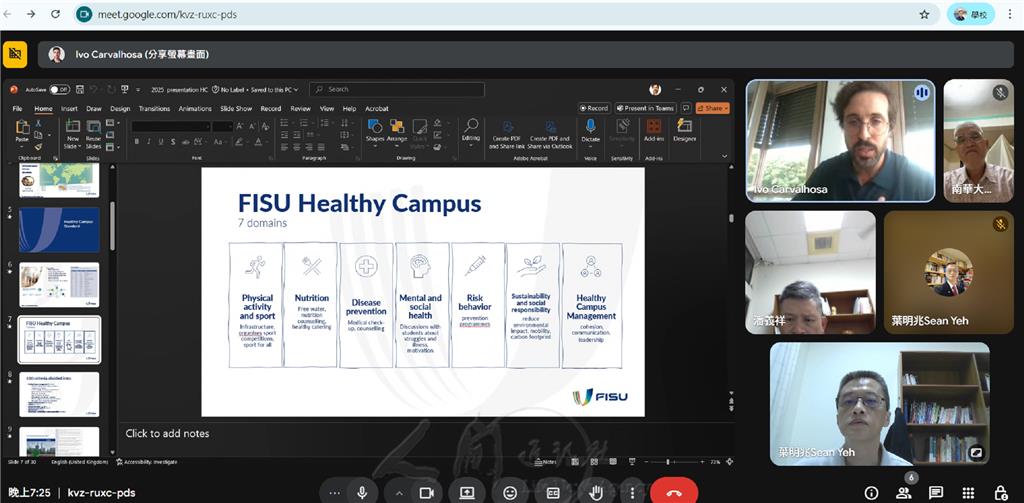Image resolution: width=1024 pixels, height=503 pixels.
Task: Toggle Italic formatting in the ribbon
Action: (149, 142)
